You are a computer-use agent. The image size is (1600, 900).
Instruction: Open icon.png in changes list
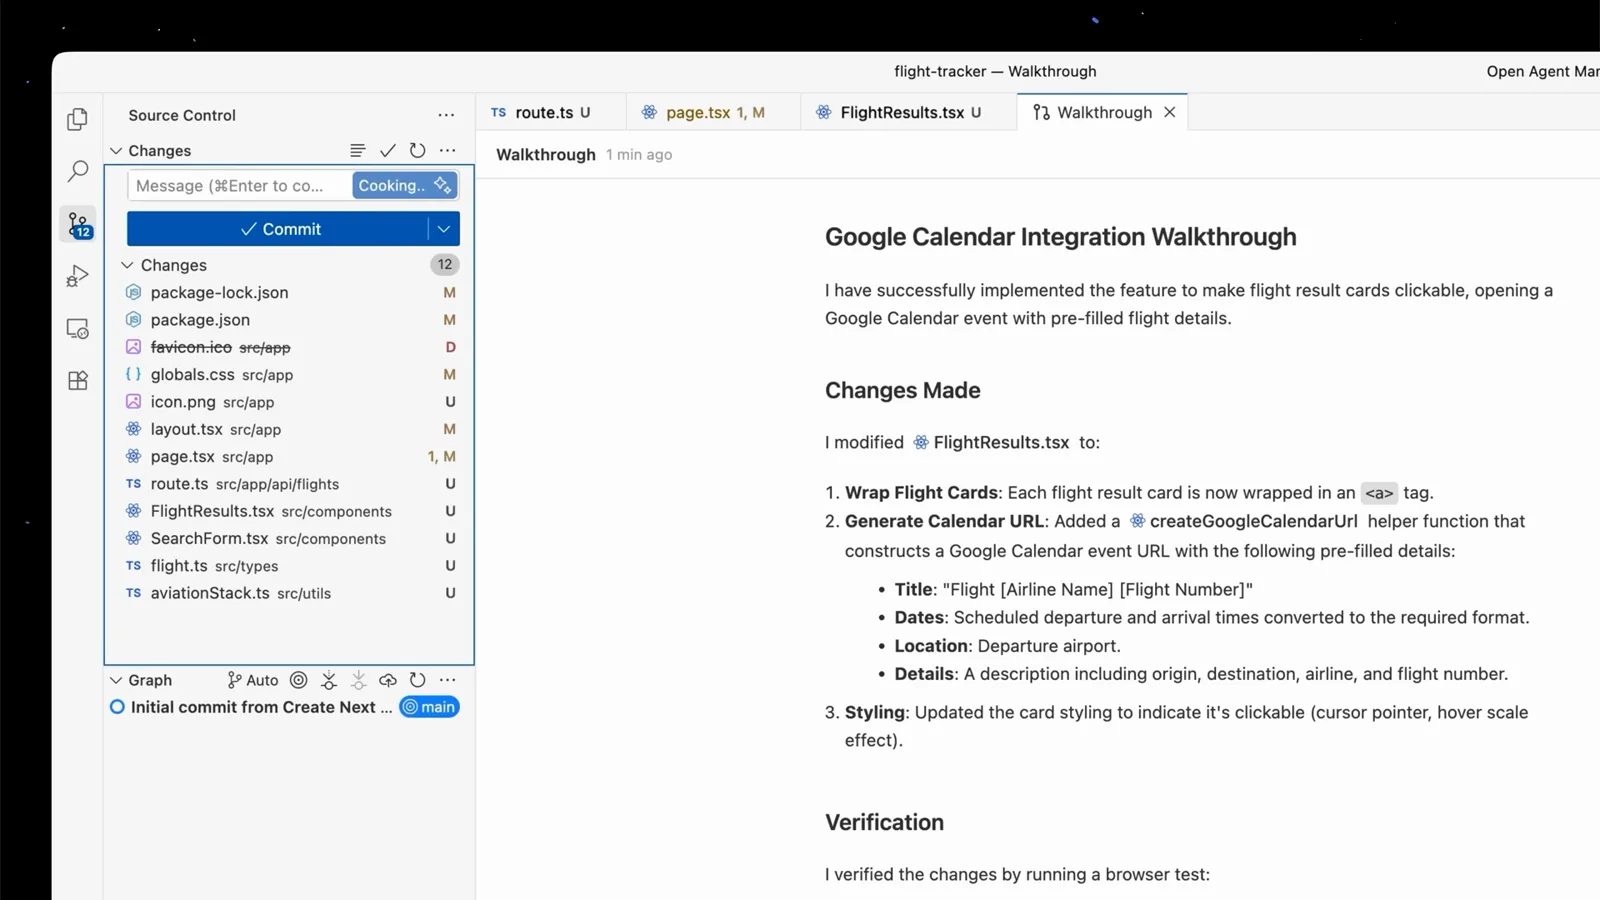(x=289, y=402)
